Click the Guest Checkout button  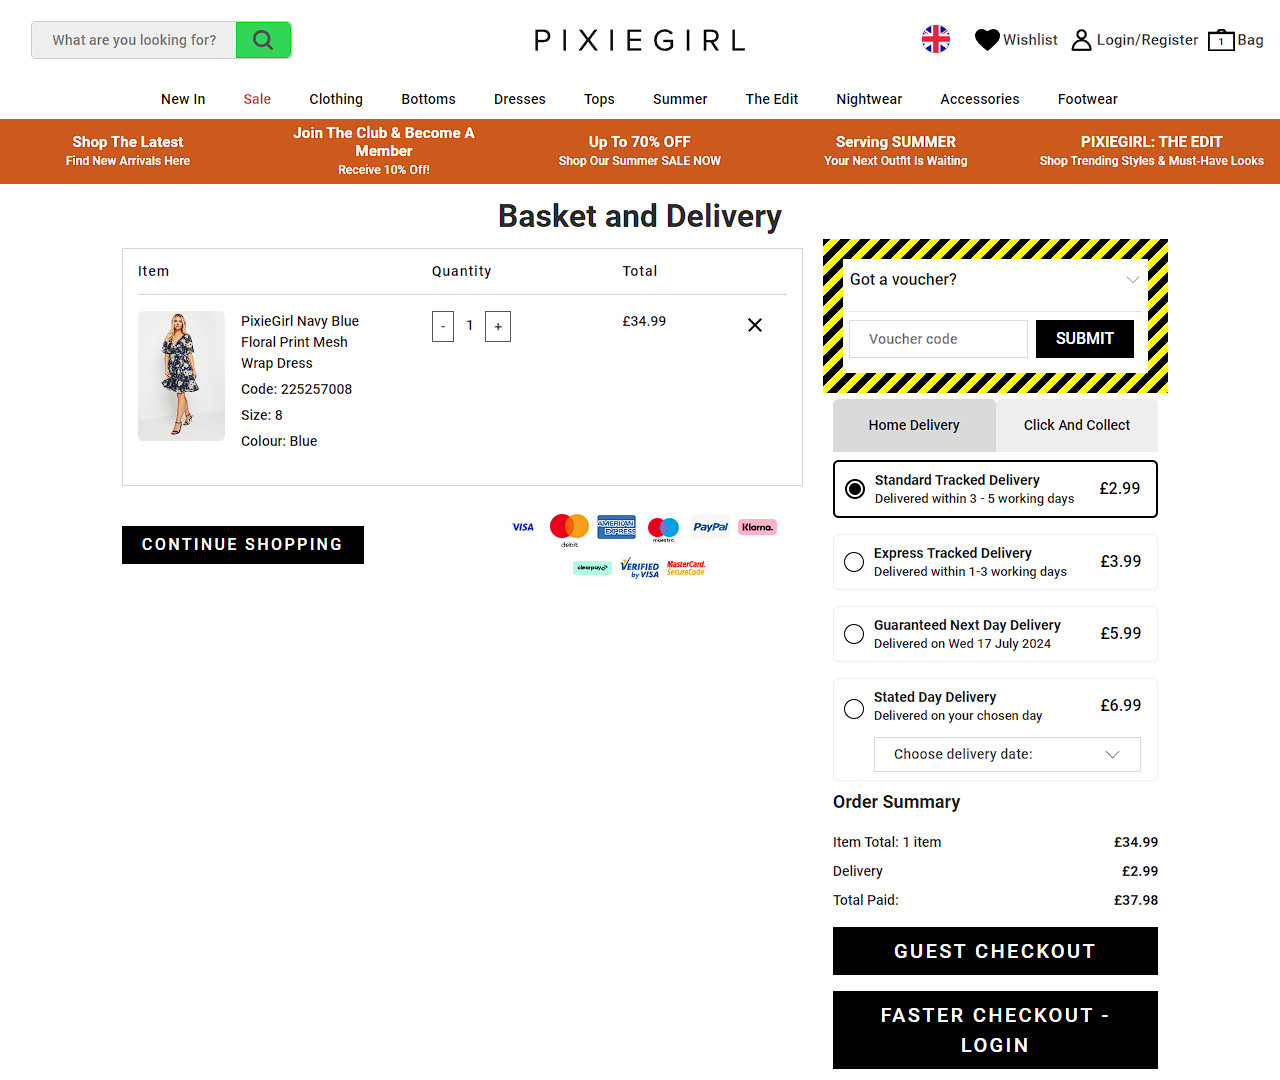[995, 951]
